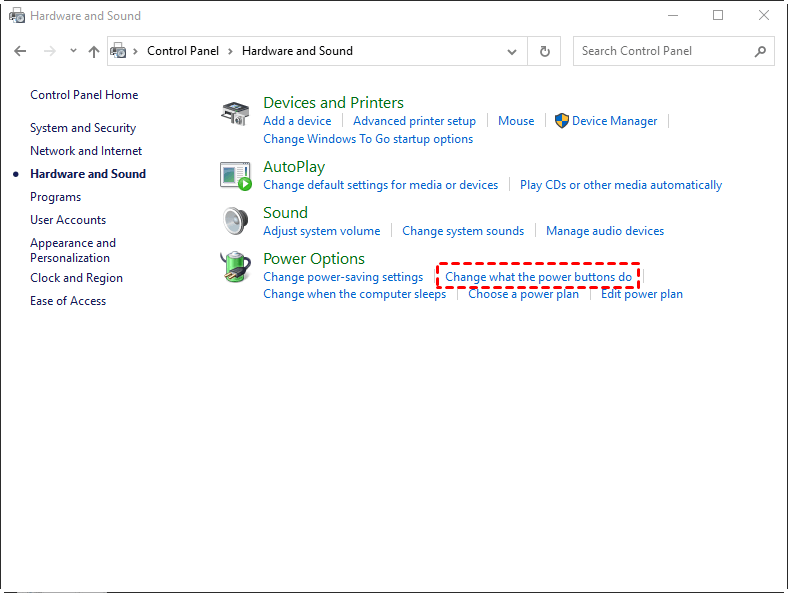Viewport: 788px width, 593px height.
Task: Click Add a device
Action: coord(297,121)
